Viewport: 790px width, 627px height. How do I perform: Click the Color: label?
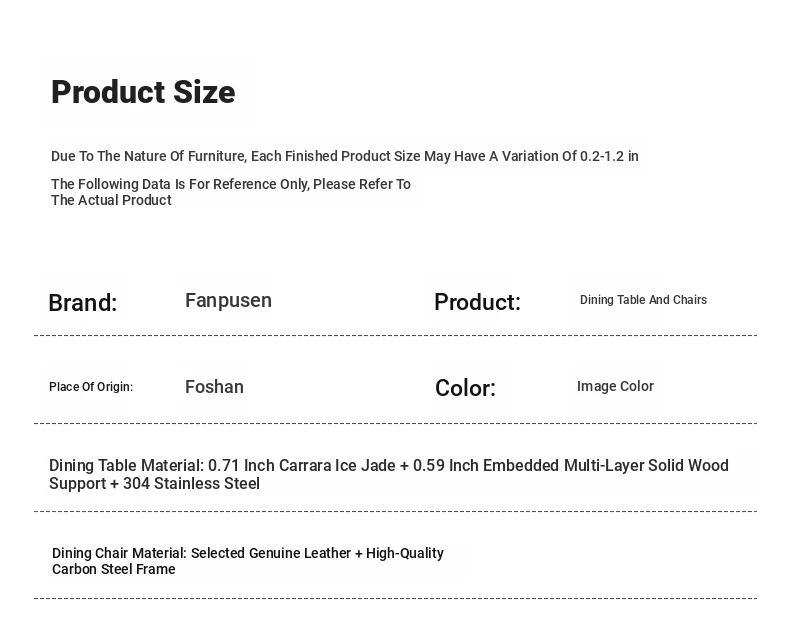466,388
